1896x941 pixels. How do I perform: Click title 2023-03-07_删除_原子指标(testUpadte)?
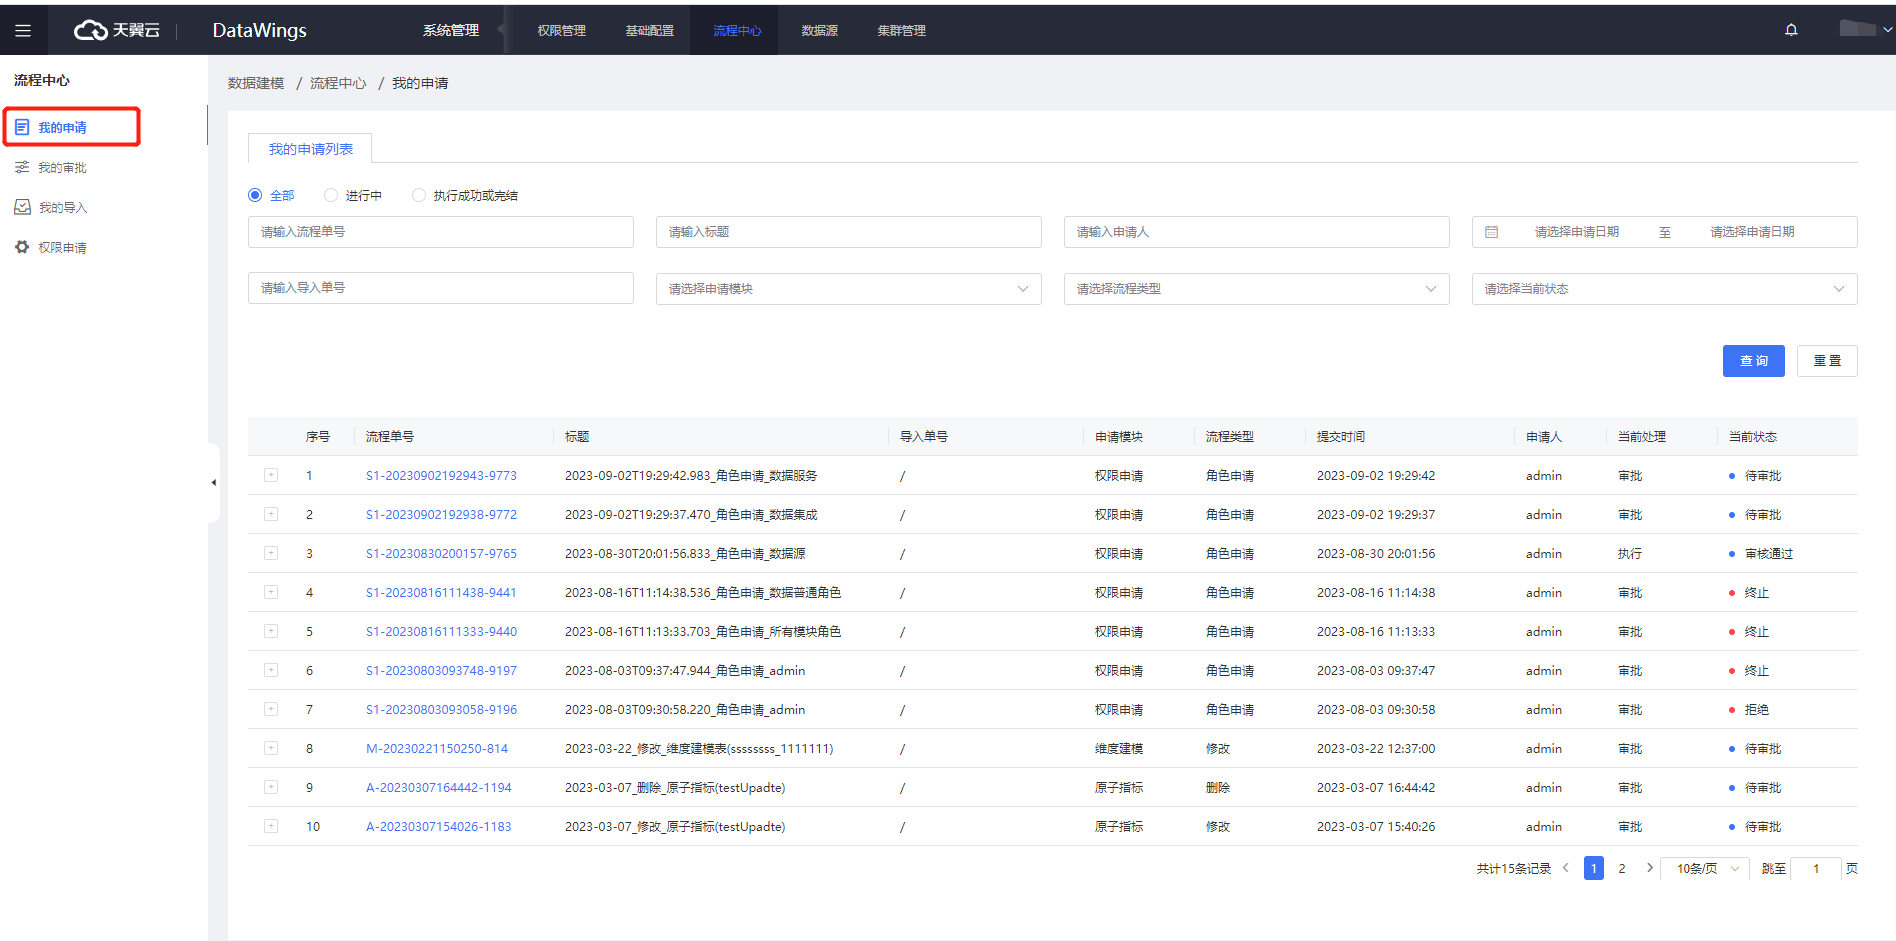(675, 787)
